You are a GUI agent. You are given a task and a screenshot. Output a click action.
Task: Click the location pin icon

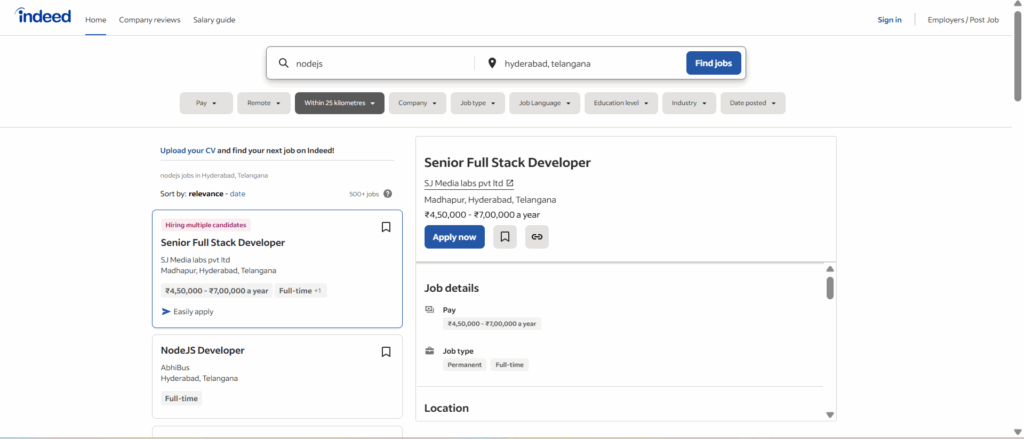(x=492, y=63)
